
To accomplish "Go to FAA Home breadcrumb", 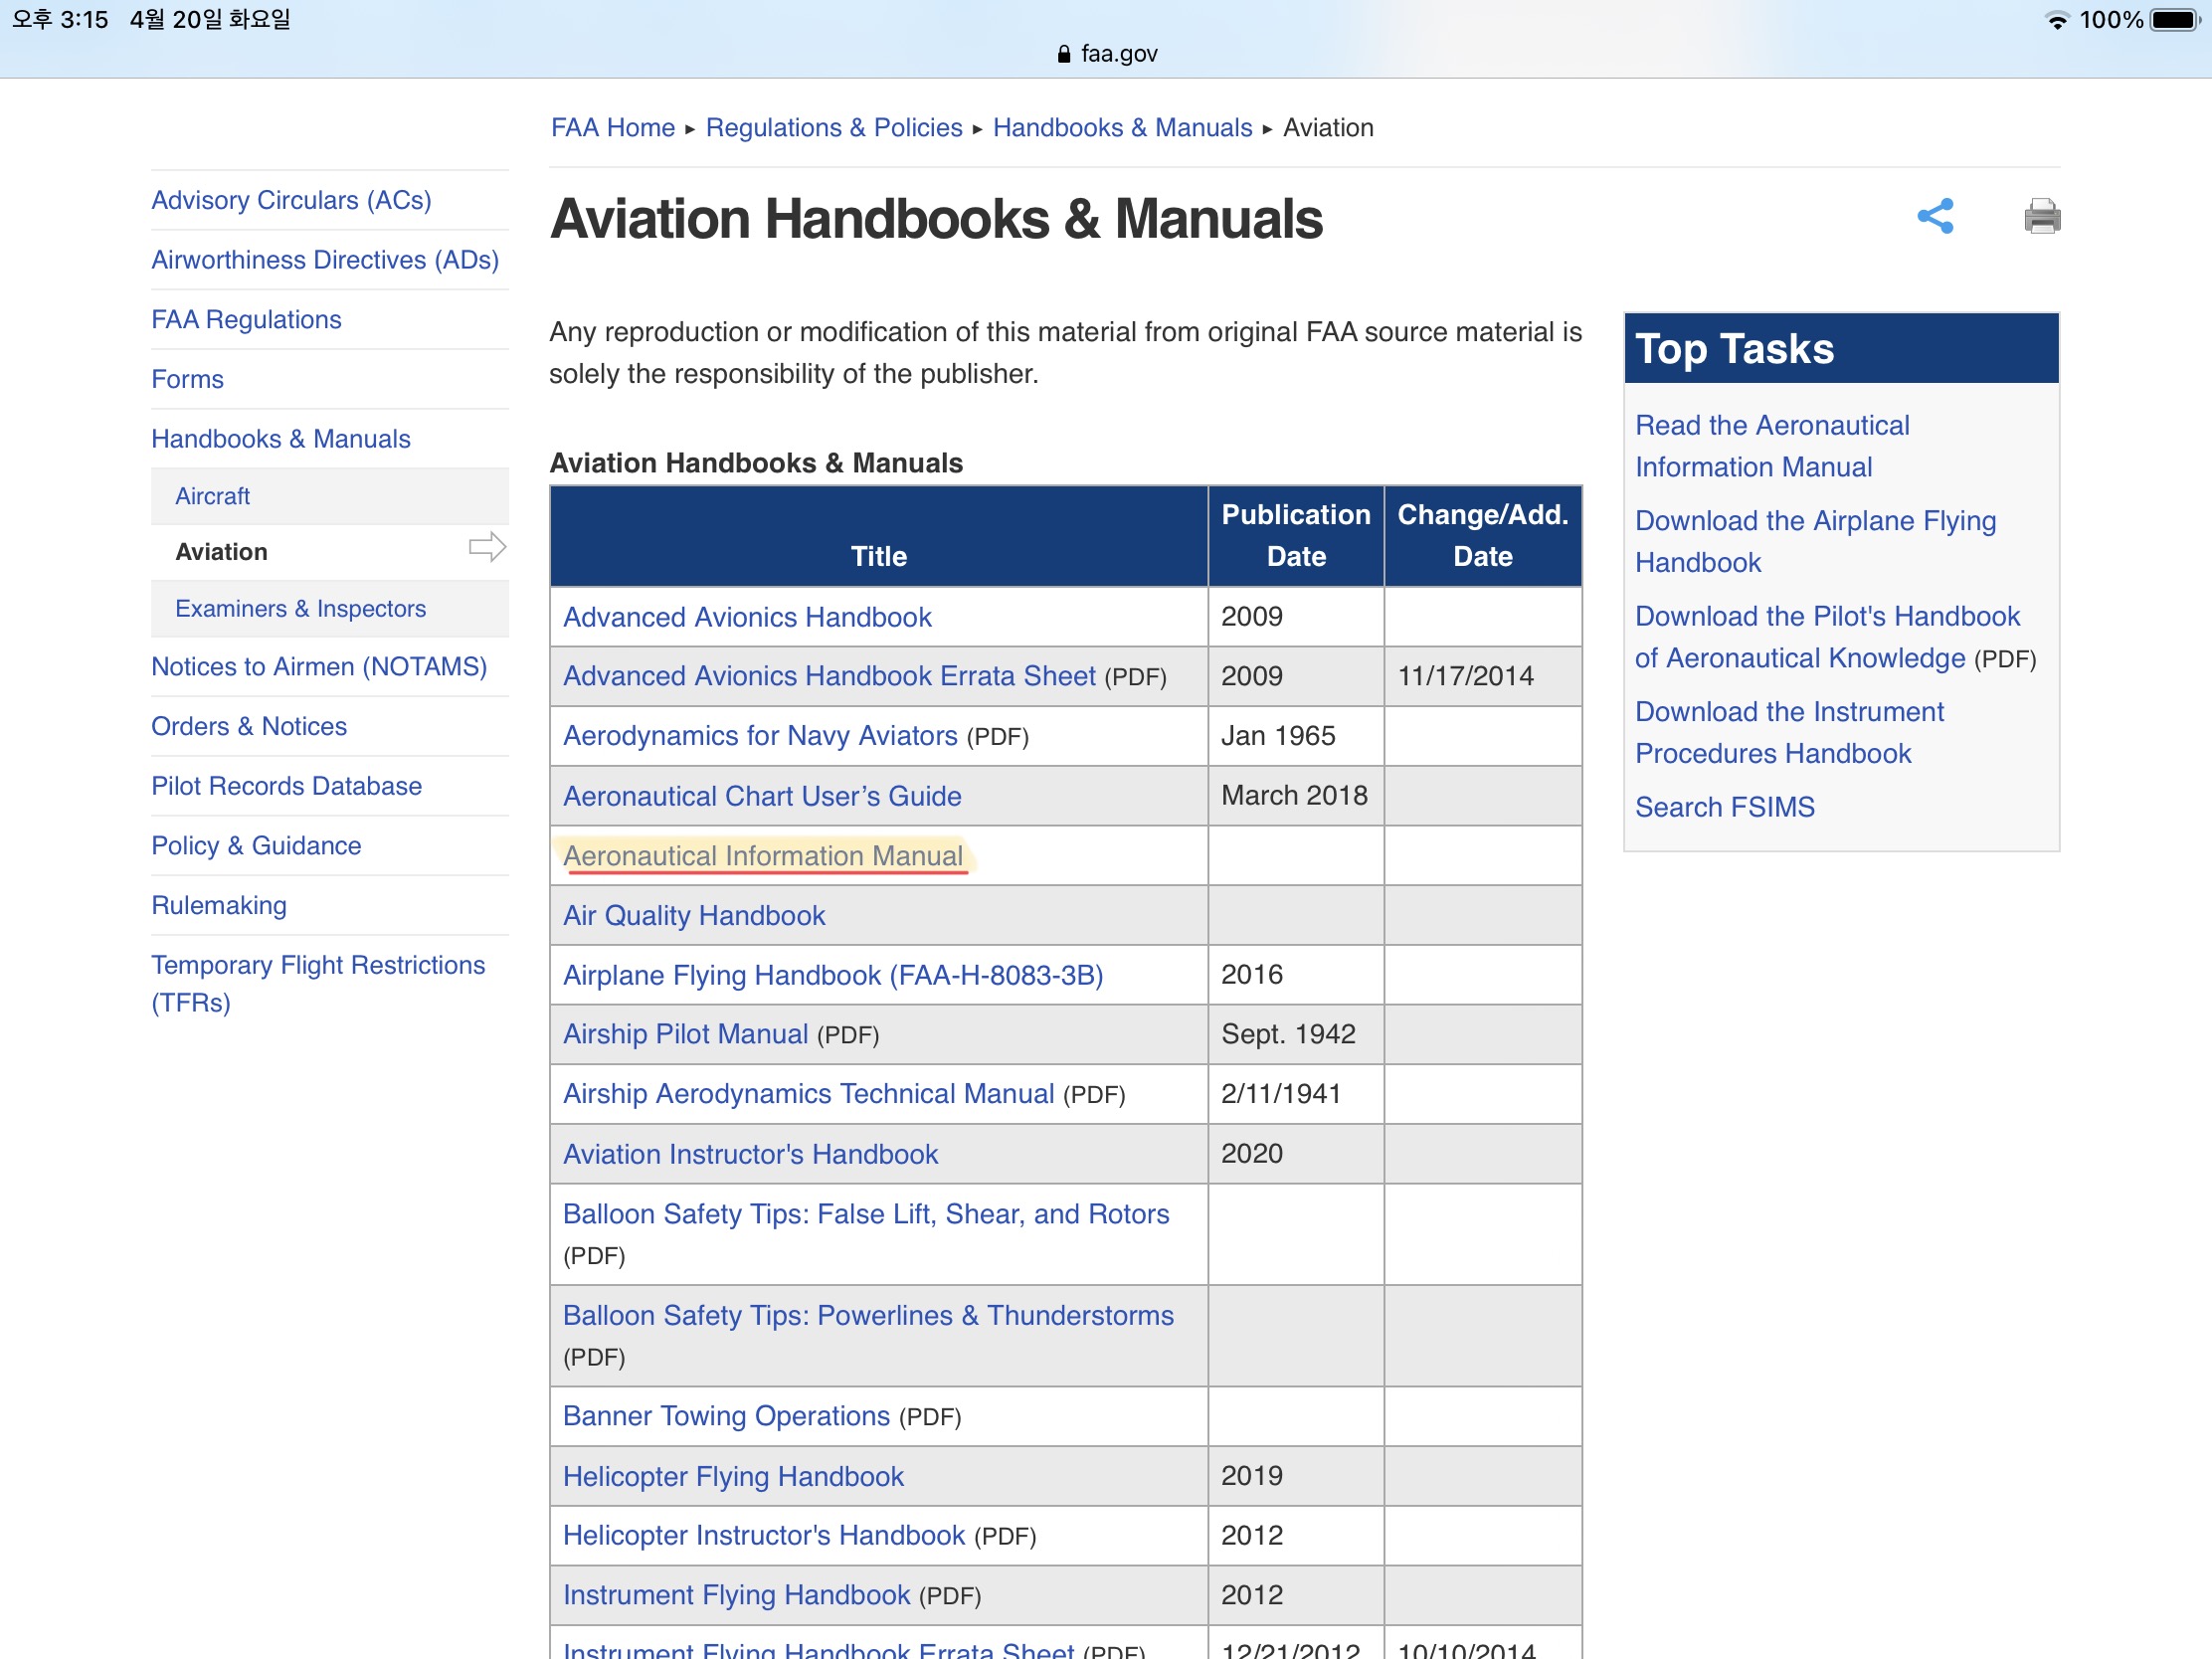I will [x=613, y=128].
